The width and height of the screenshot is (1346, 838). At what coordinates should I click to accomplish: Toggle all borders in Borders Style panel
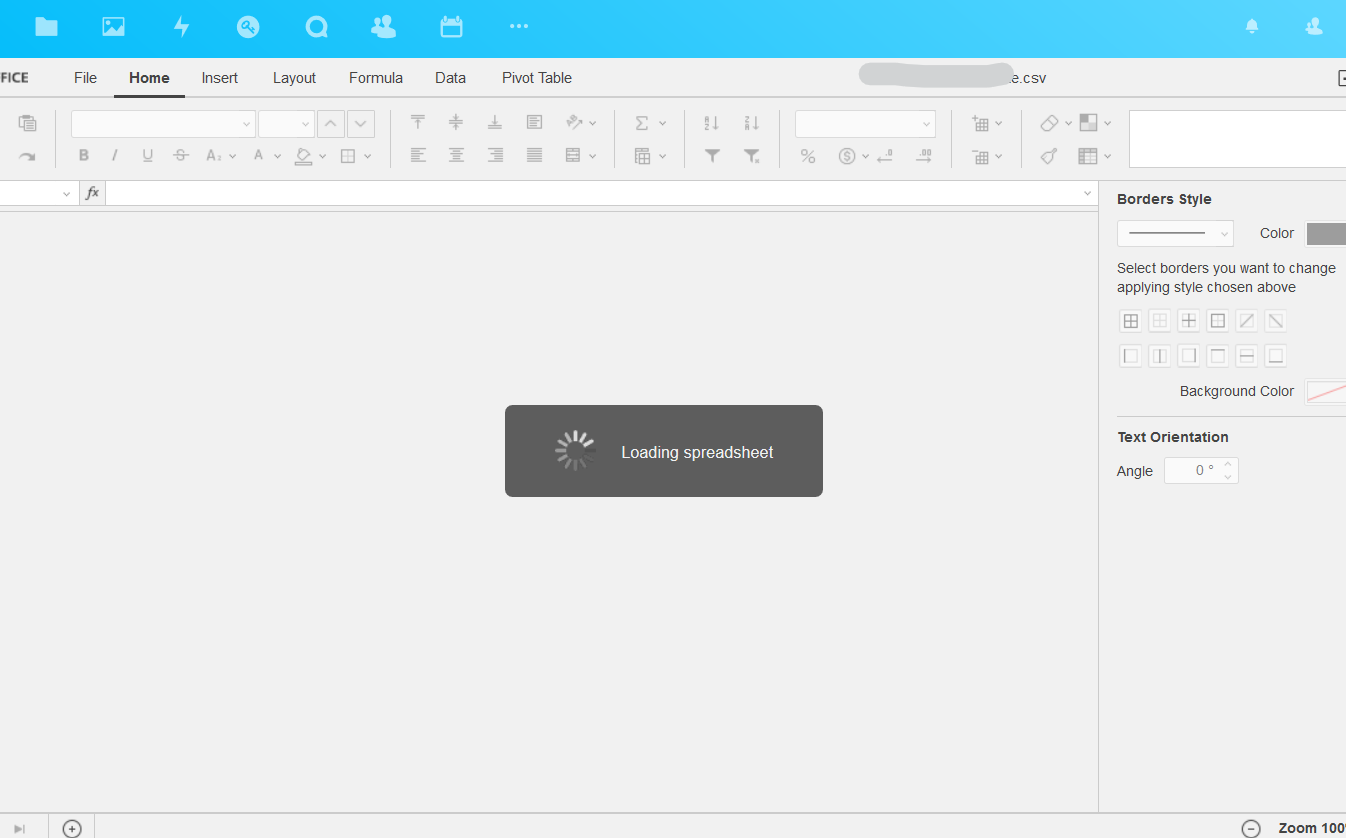[1130, 320]
